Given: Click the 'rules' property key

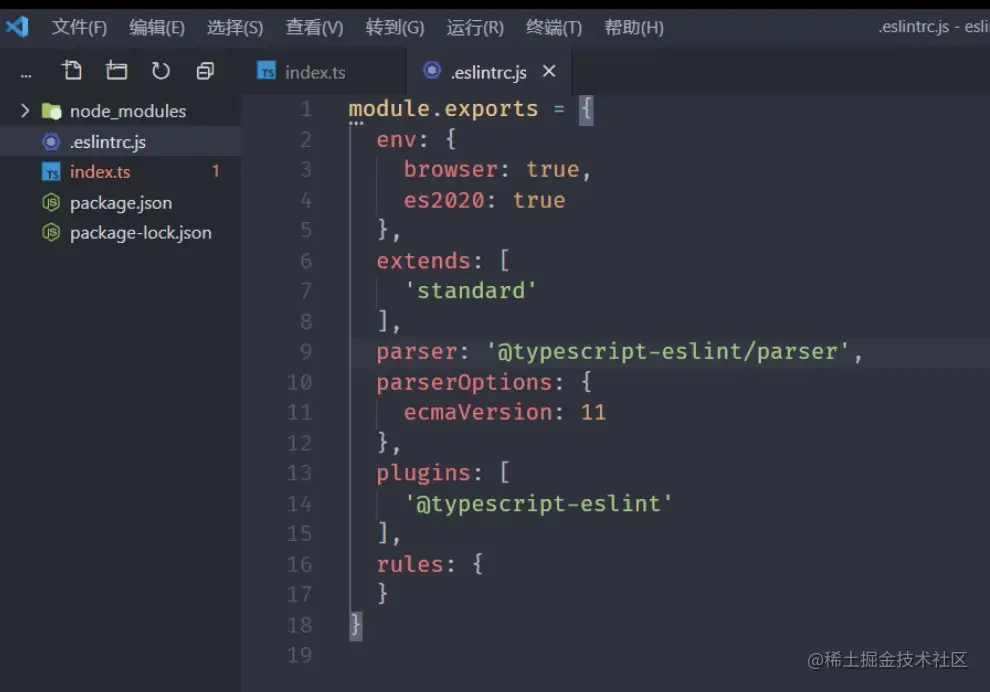Looking at the screenshot, I should [410, 564].
